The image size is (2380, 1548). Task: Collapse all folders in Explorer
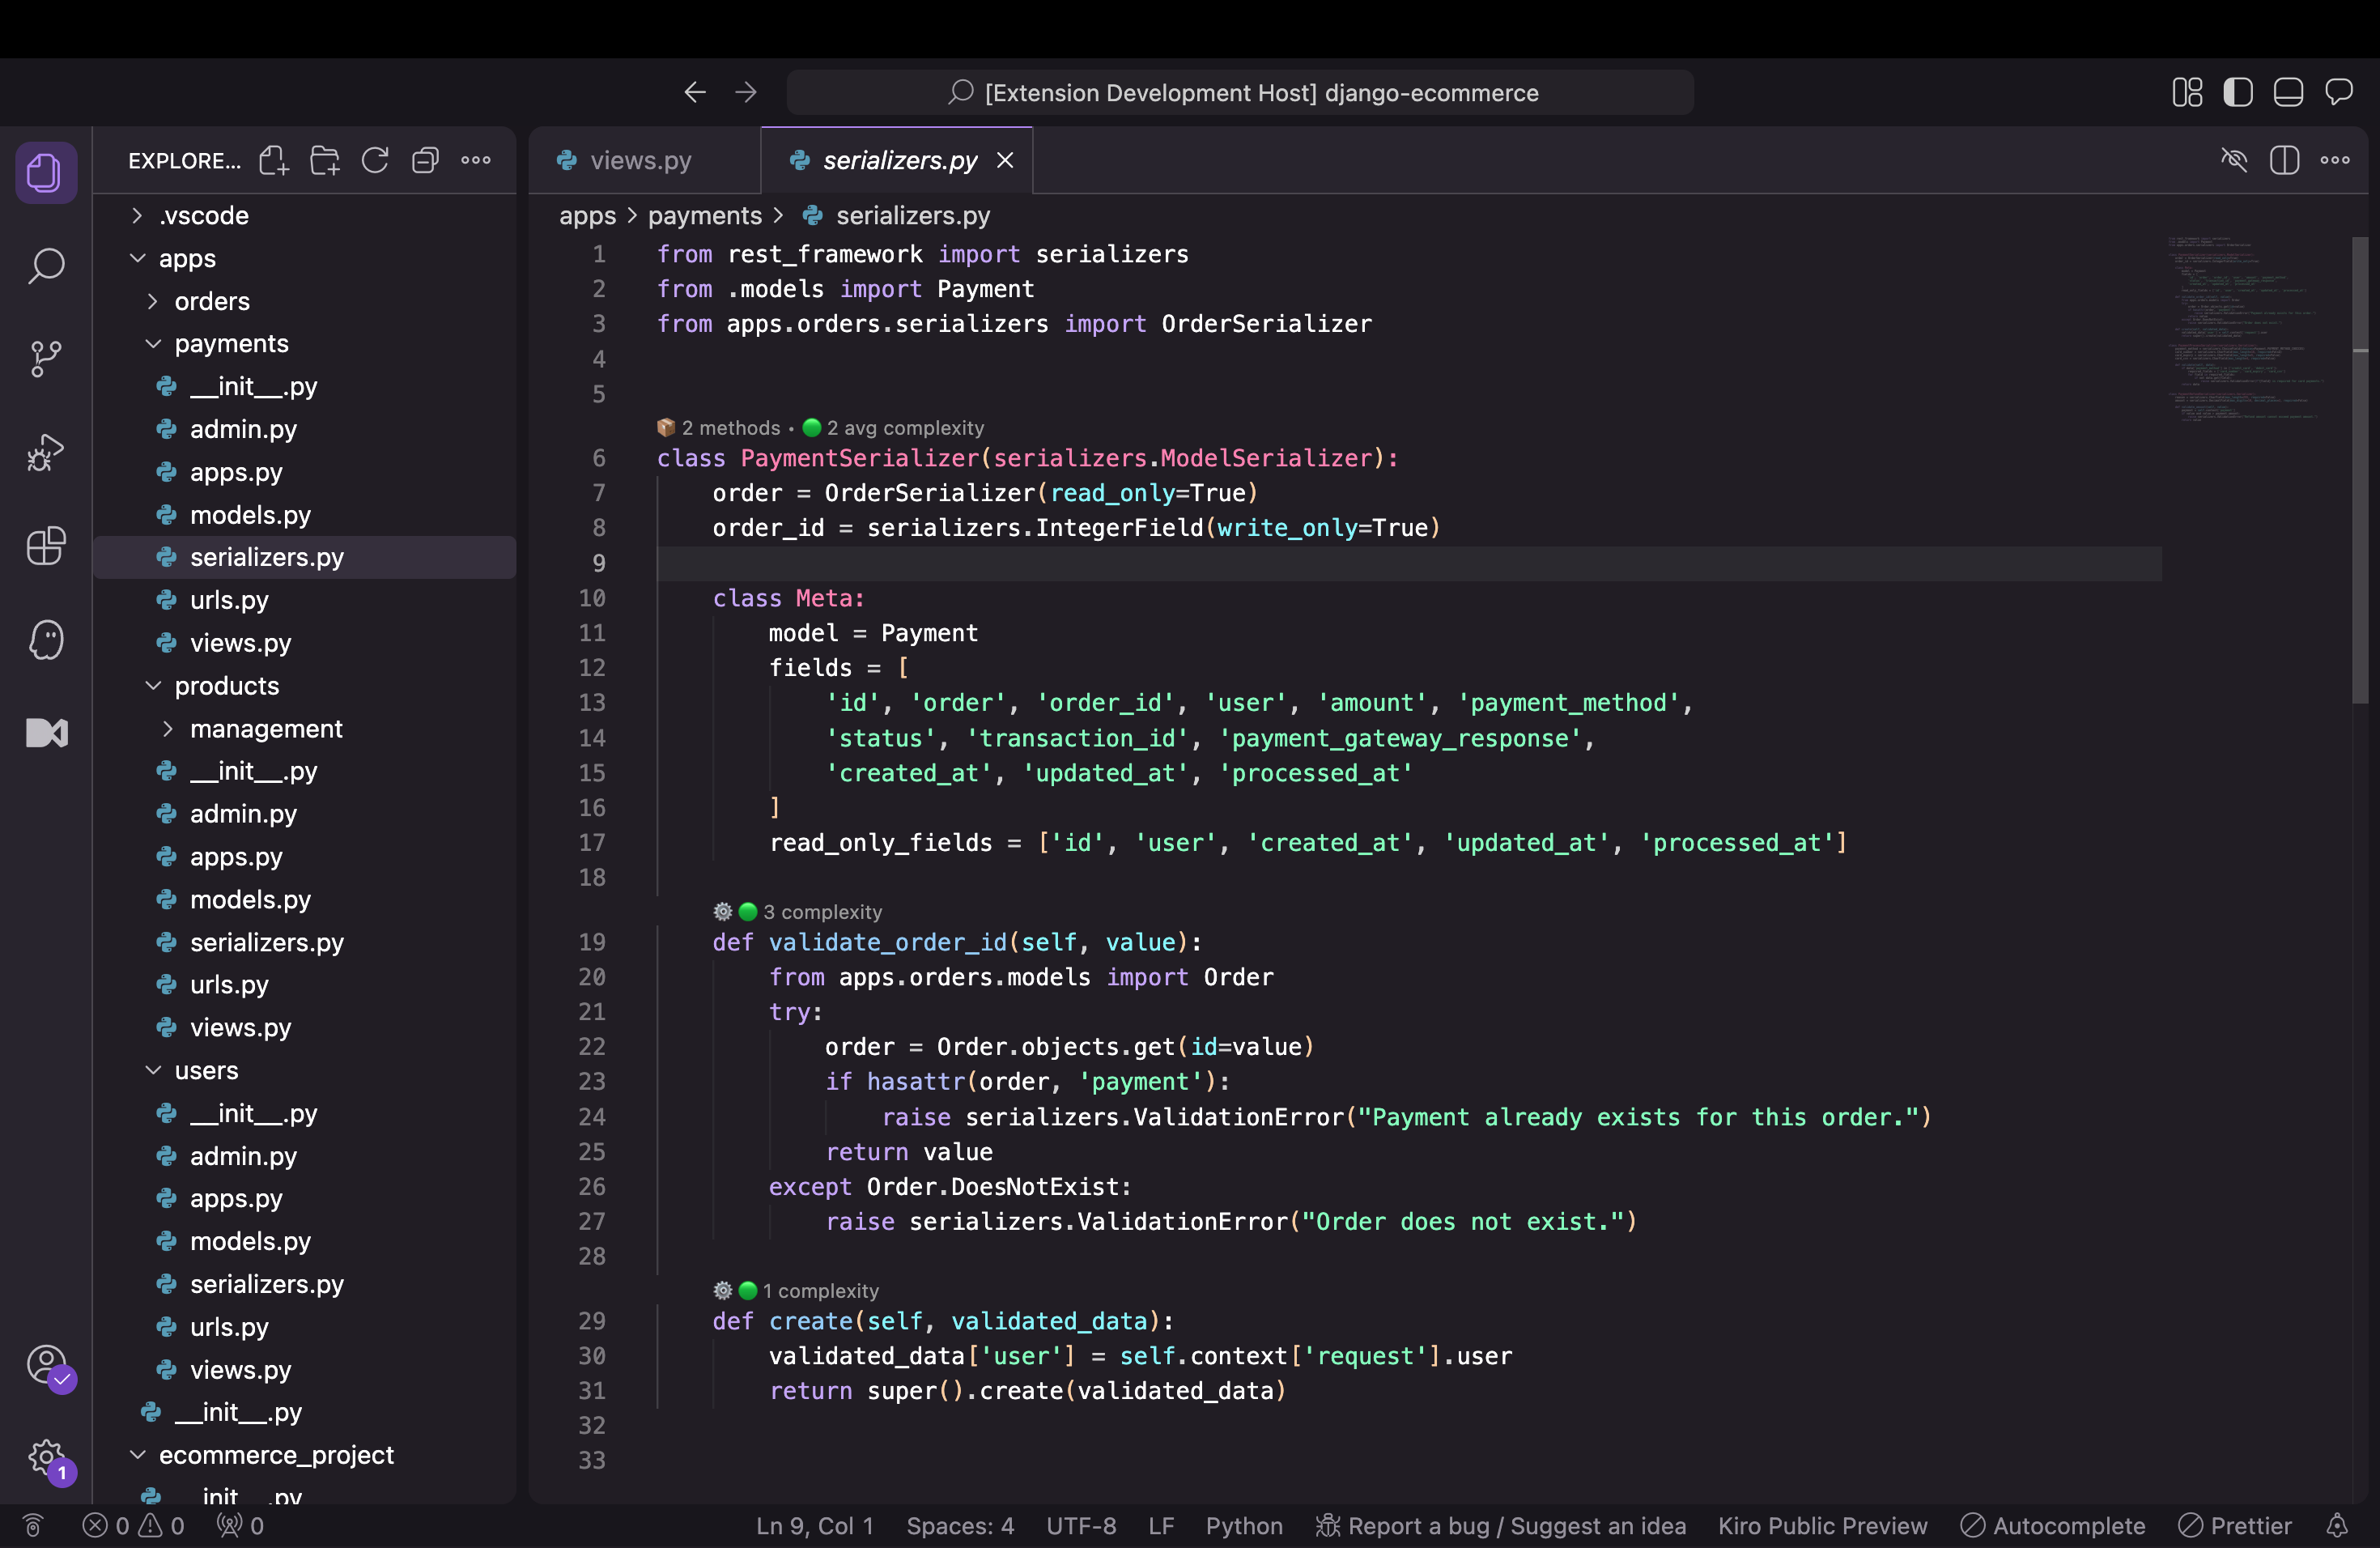(426, 160)
